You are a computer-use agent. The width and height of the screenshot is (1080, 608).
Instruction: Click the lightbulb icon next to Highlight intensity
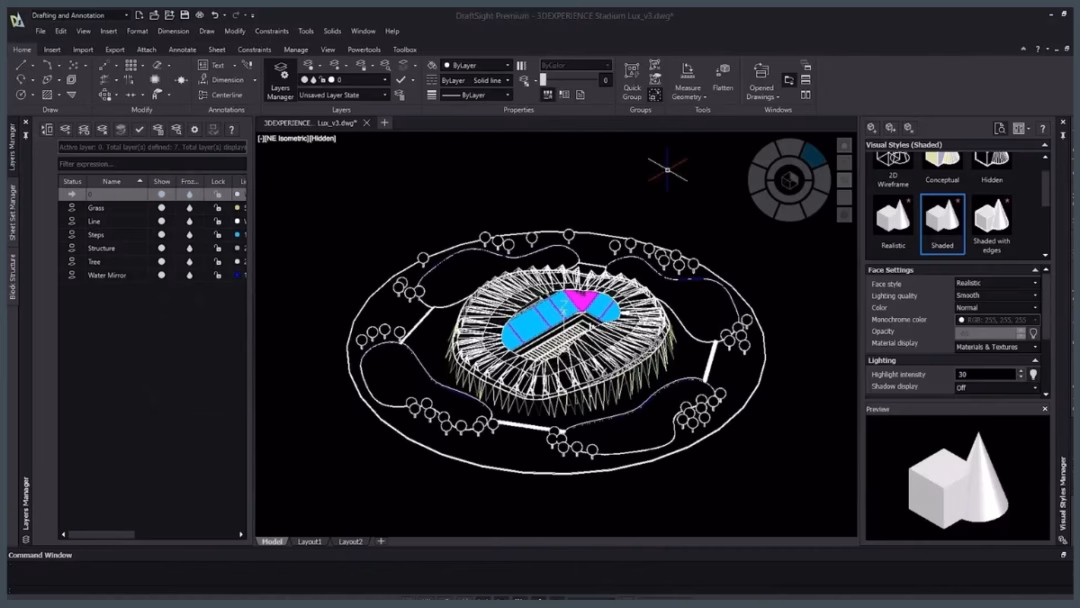(1033, 375)
